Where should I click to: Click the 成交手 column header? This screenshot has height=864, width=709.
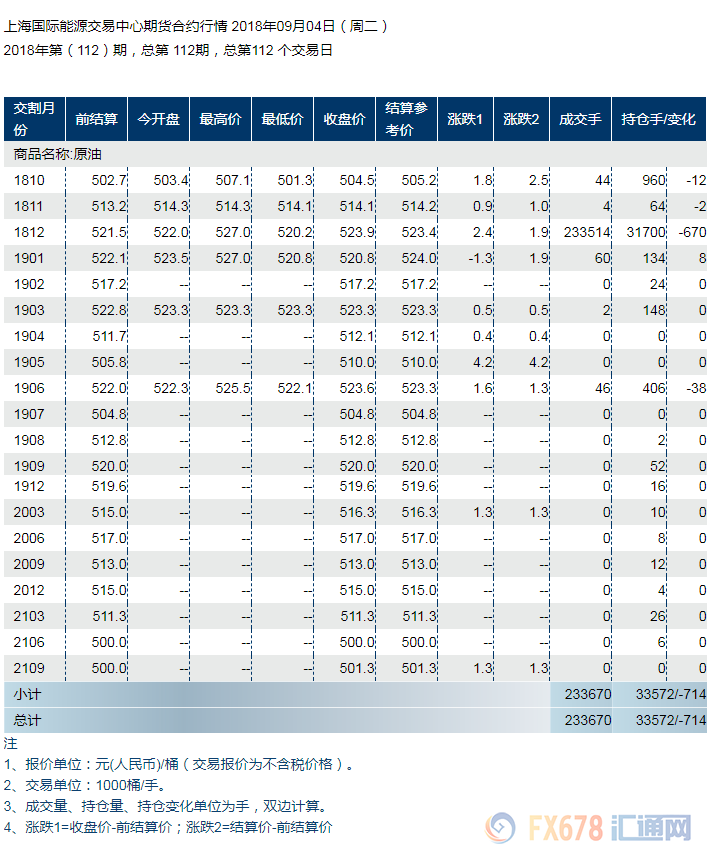point(580,119)
